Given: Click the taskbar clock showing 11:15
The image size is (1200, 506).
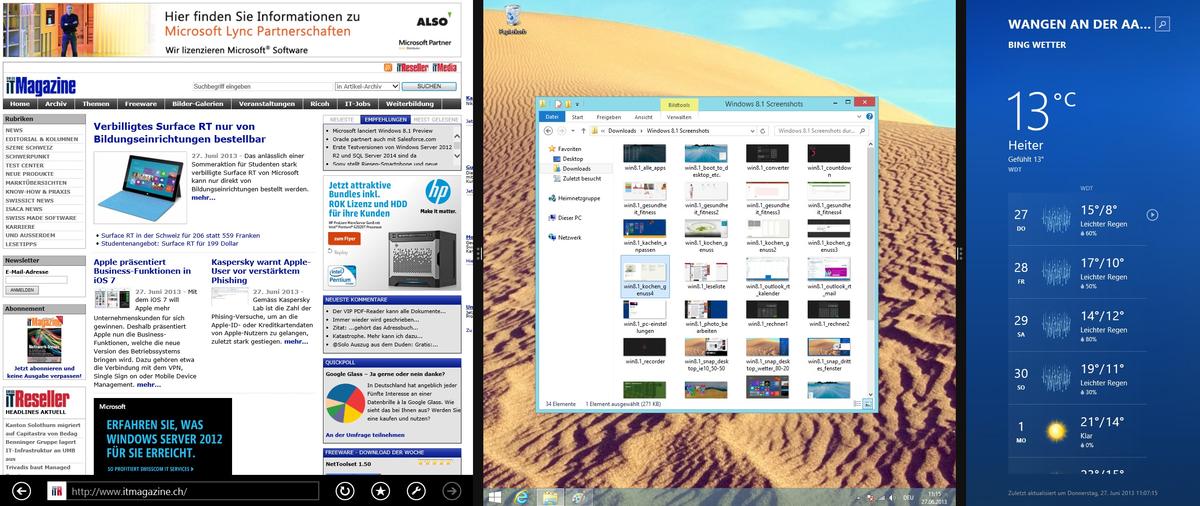Looking at the screenshot, I should pyautogui.click(x=934, y=495).
